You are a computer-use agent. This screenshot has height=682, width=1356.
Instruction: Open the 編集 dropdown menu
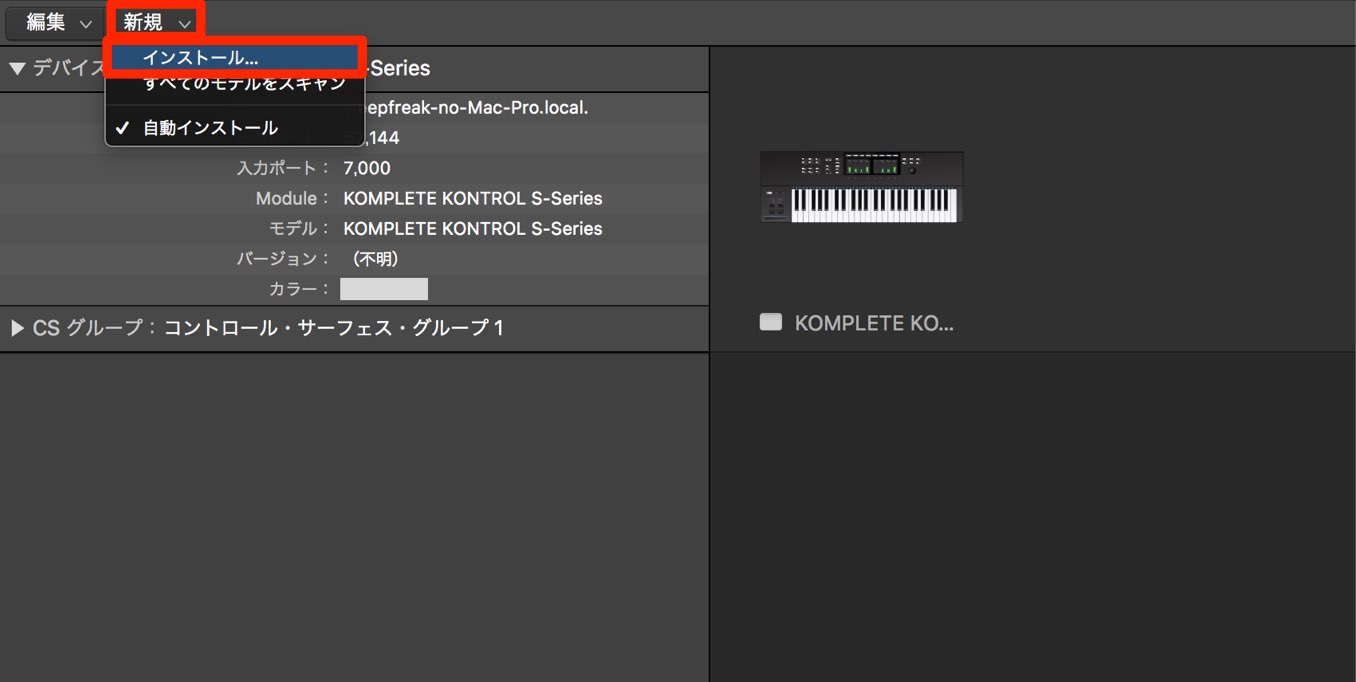pos(58,22)
